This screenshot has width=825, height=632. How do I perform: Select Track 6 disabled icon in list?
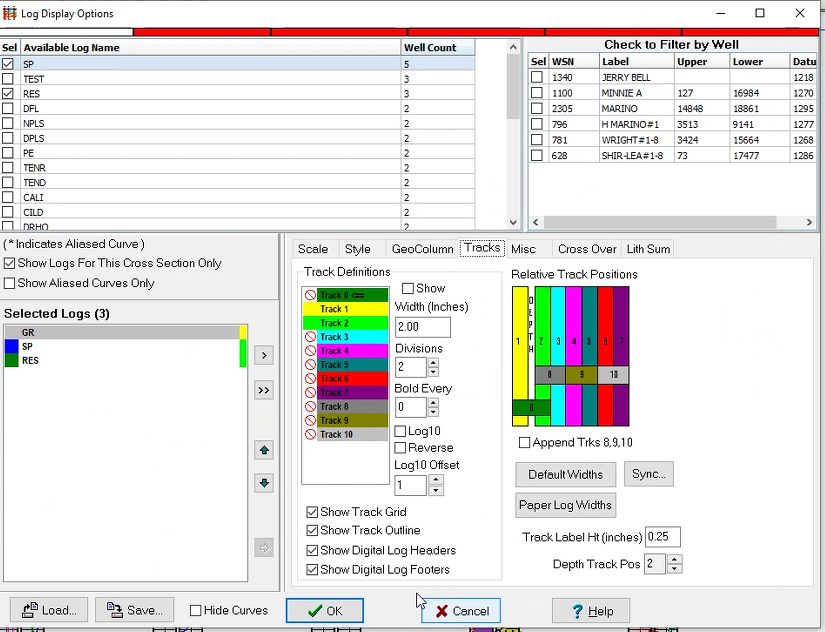[310, 379]
